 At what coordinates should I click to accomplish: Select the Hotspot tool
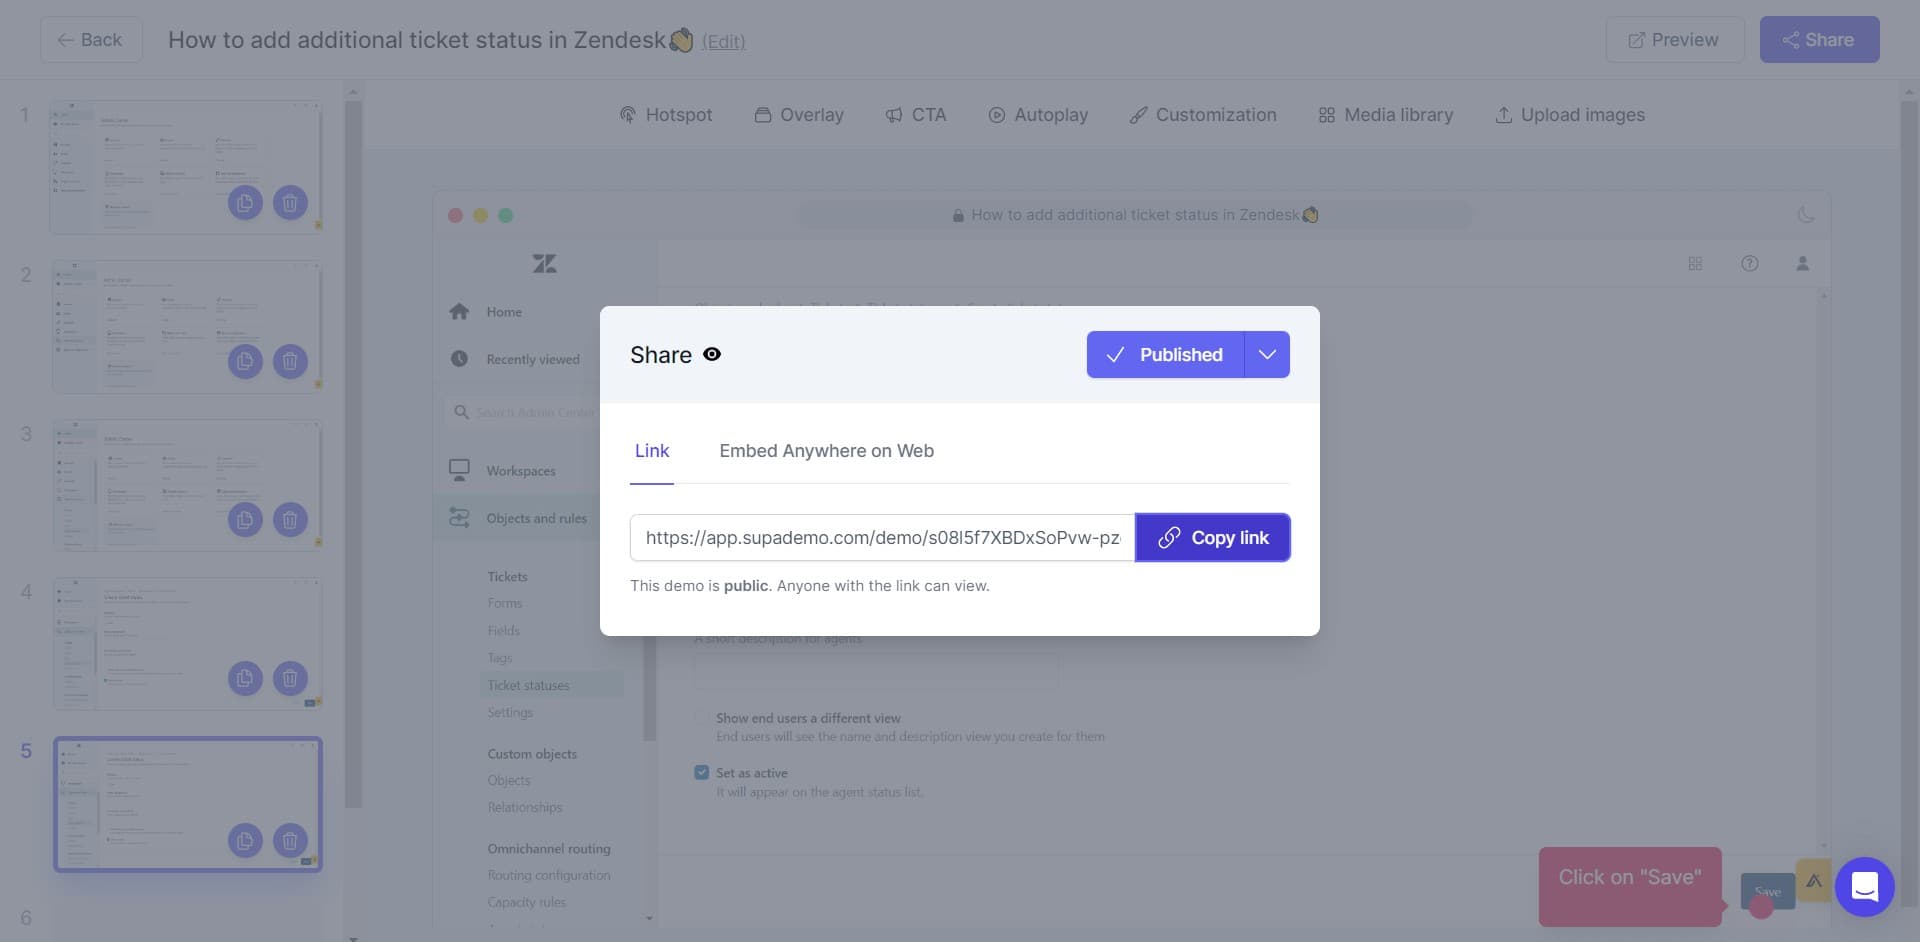click(665, 114)
